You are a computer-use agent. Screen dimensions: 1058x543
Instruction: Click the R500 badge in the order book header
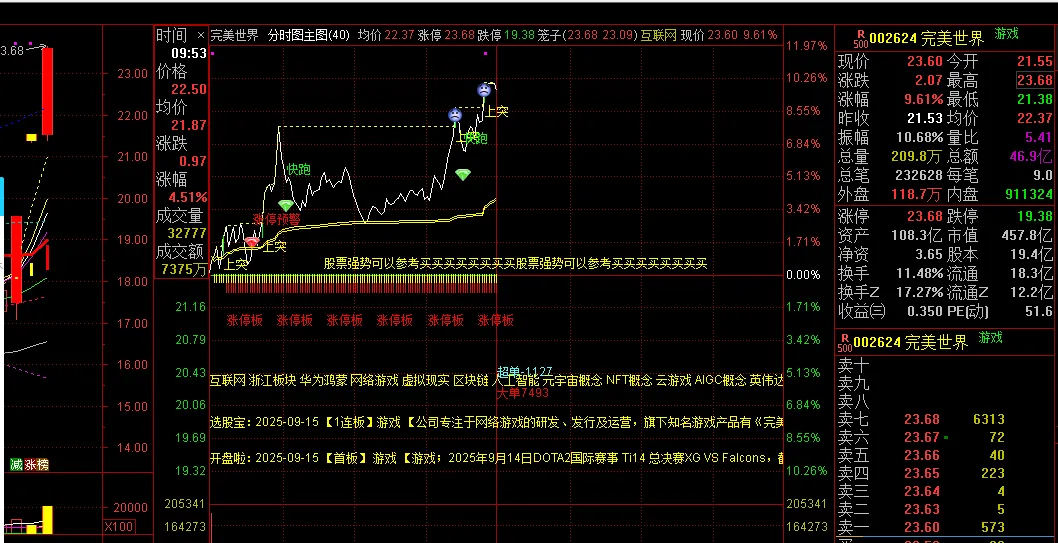(x=845, y=343)
